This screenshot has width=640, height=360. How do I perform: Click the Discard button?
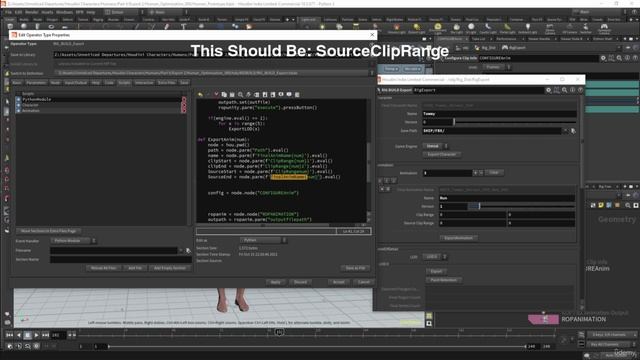[x=300, y=282]
